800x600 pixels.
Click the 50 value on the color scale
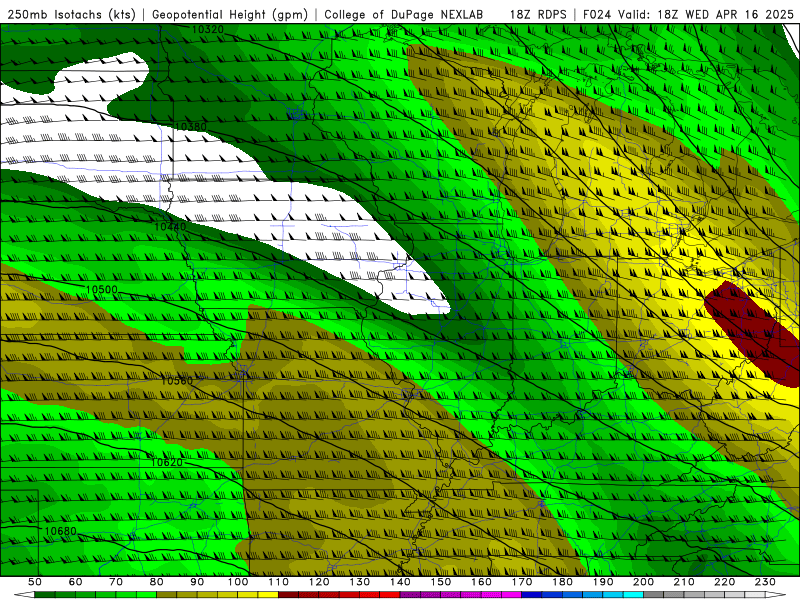coord(35,582)
